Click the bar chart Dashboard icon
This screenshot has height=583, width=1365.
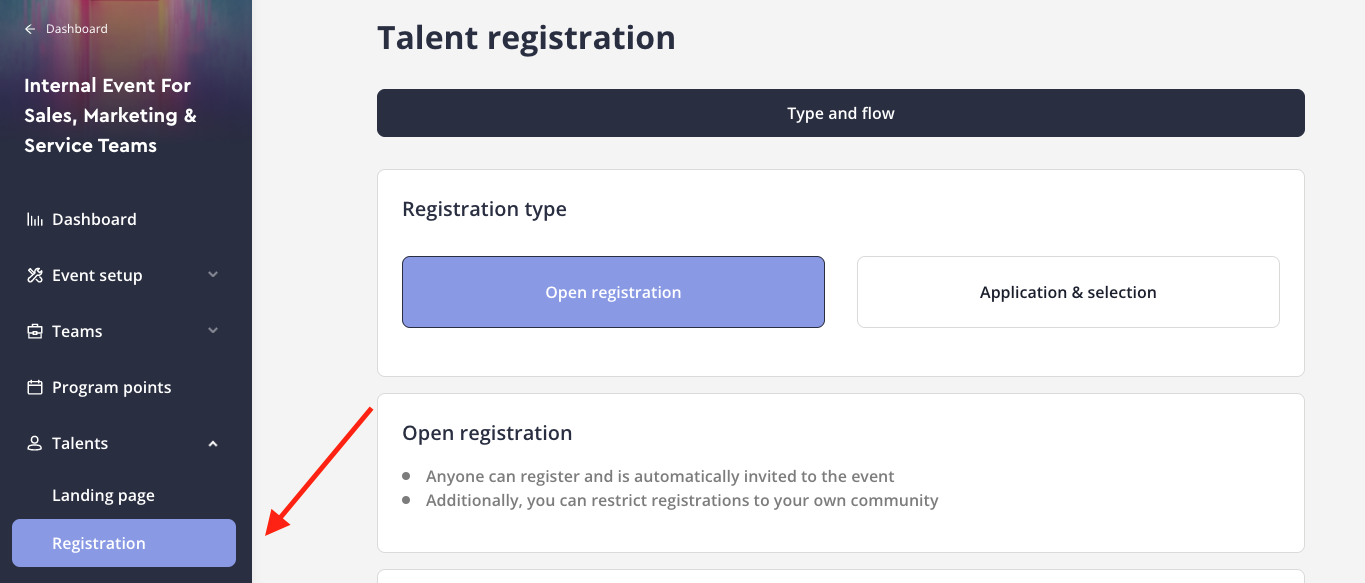pyautogui.click(x=35, y=219)
